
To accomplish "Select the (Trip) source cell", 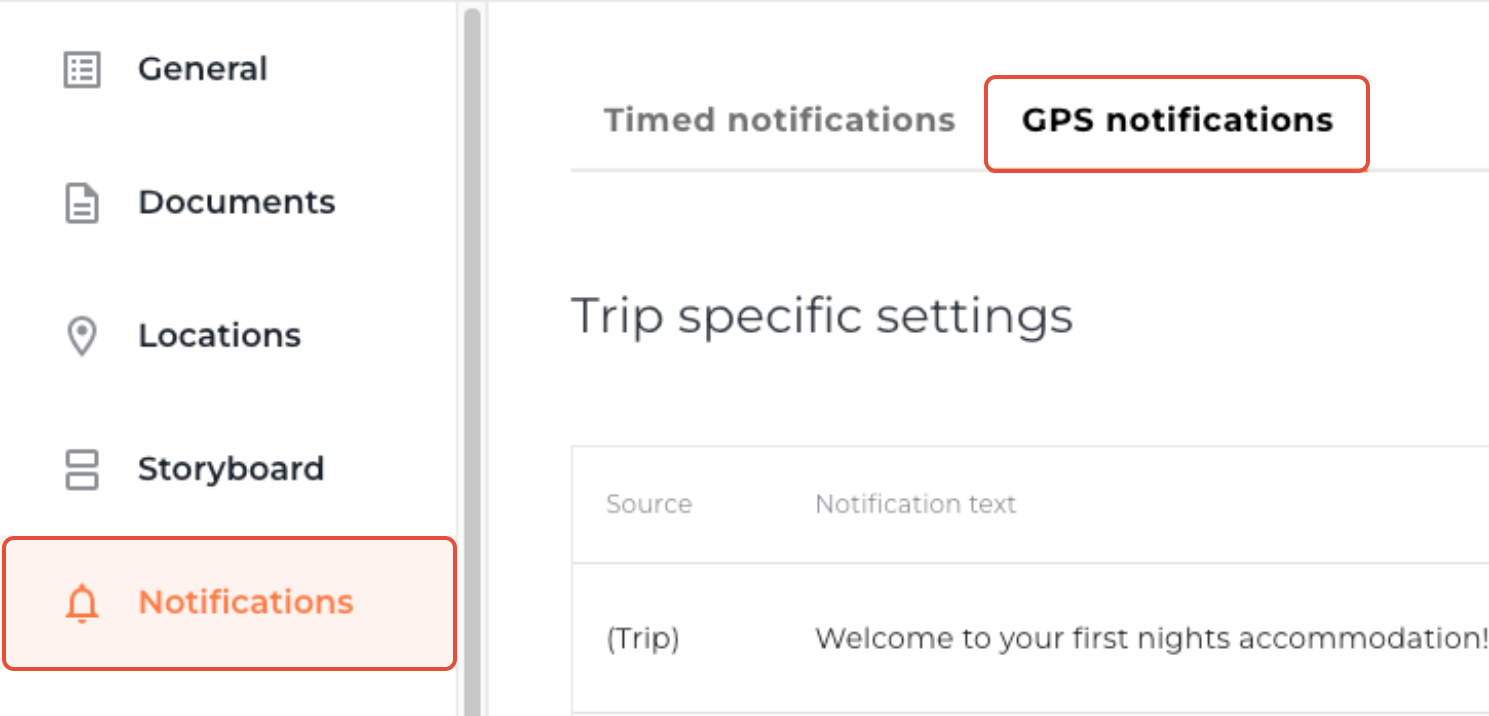I will click(x=643, y=638).
